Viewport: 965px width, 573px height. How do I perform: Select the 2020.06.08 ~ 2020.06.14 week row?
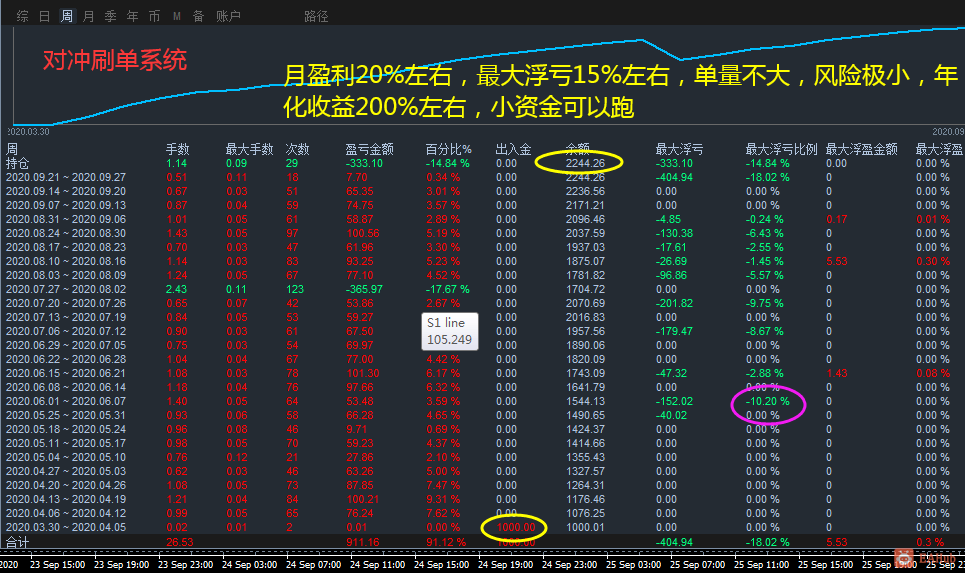pyautogui.click(x=66, y=387)
